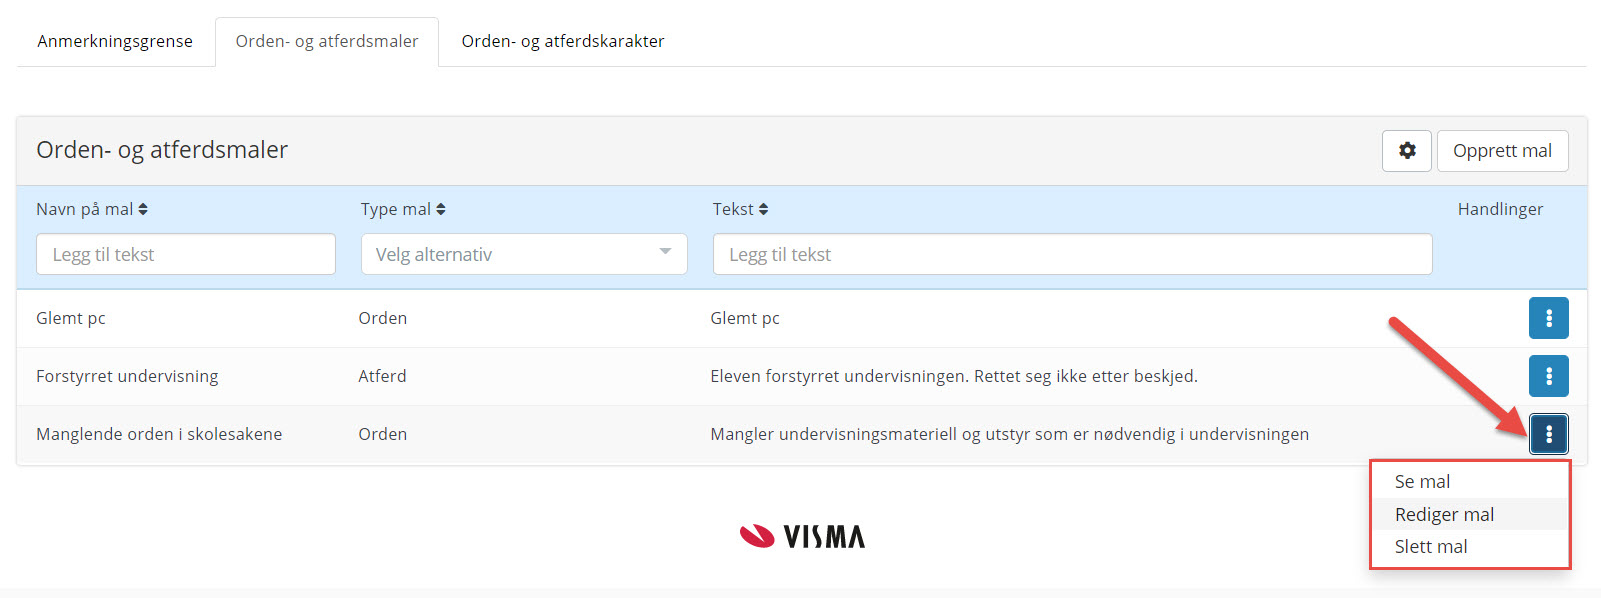Focus the Tekst filter input field
Screen dimensions: 1601x598
click(1072, 254)
